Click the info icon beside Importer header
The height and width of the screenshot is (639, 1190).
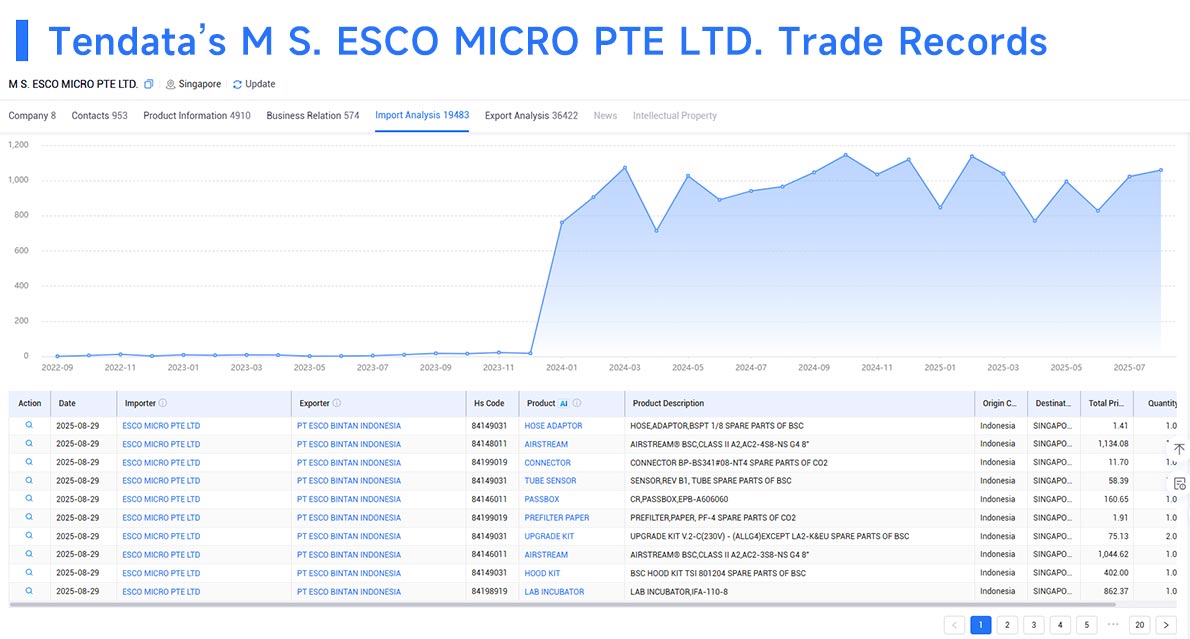[x=163, y=403]
